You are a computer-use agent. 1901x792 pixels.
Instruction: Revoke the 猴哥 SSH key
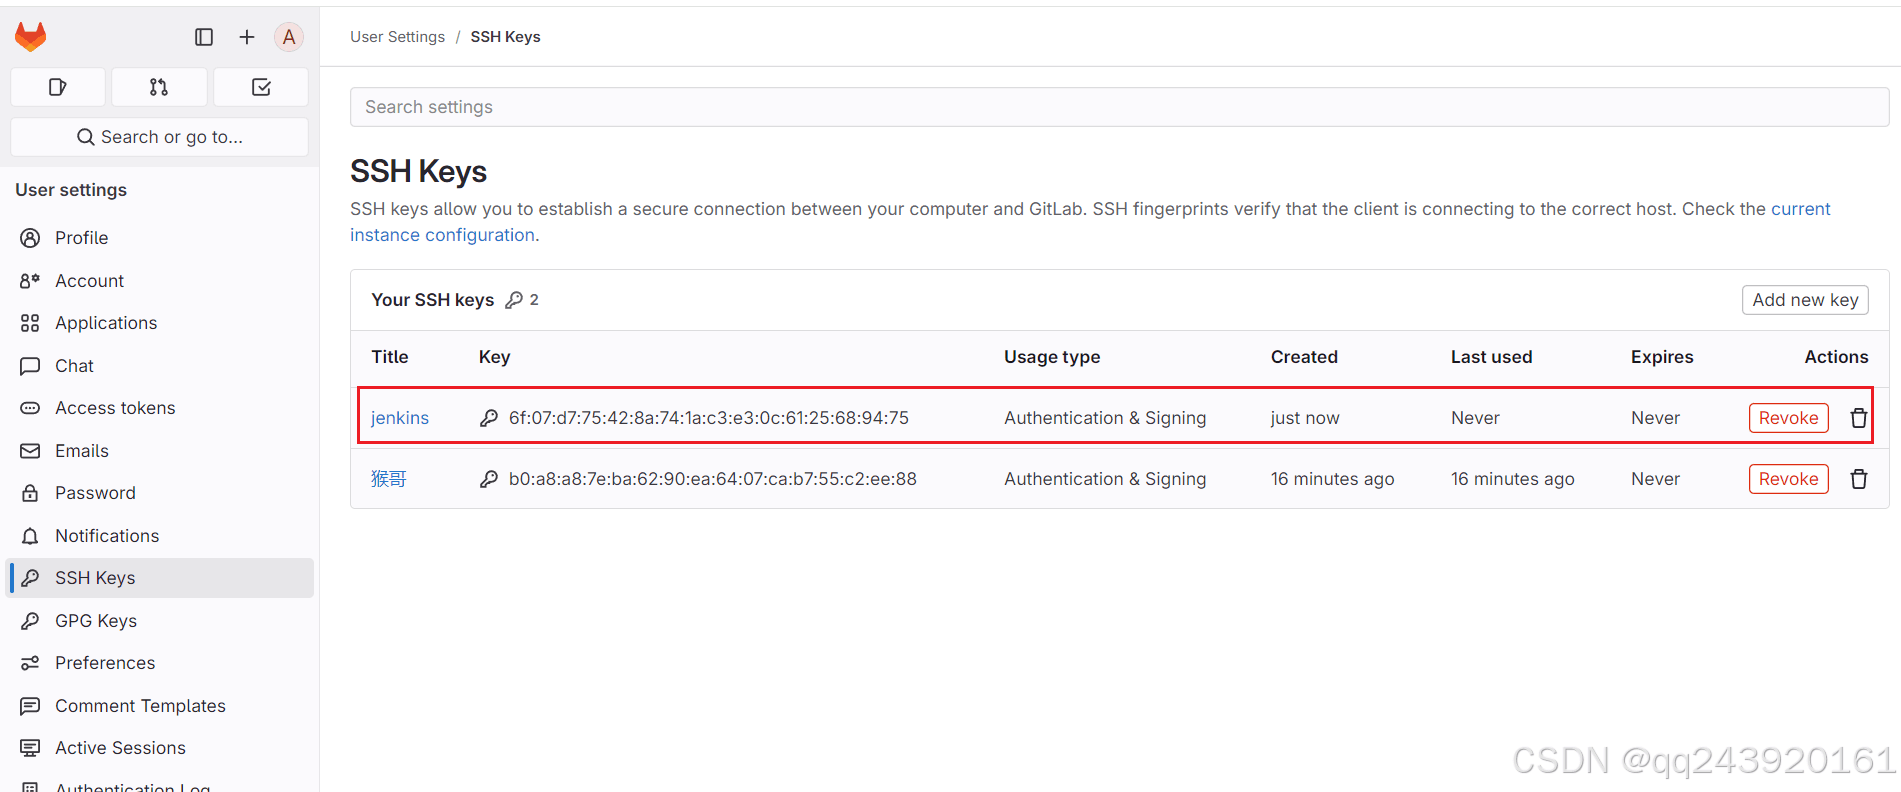tap(1788, 479)
